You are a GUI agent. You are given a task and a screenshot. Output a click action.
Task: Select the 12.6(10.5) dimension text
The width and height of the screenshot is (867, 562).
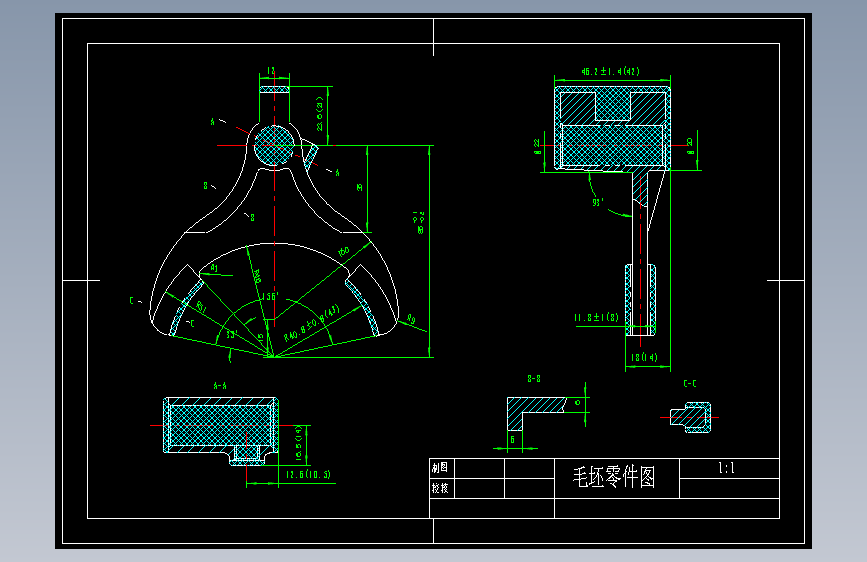coord(308,475)
